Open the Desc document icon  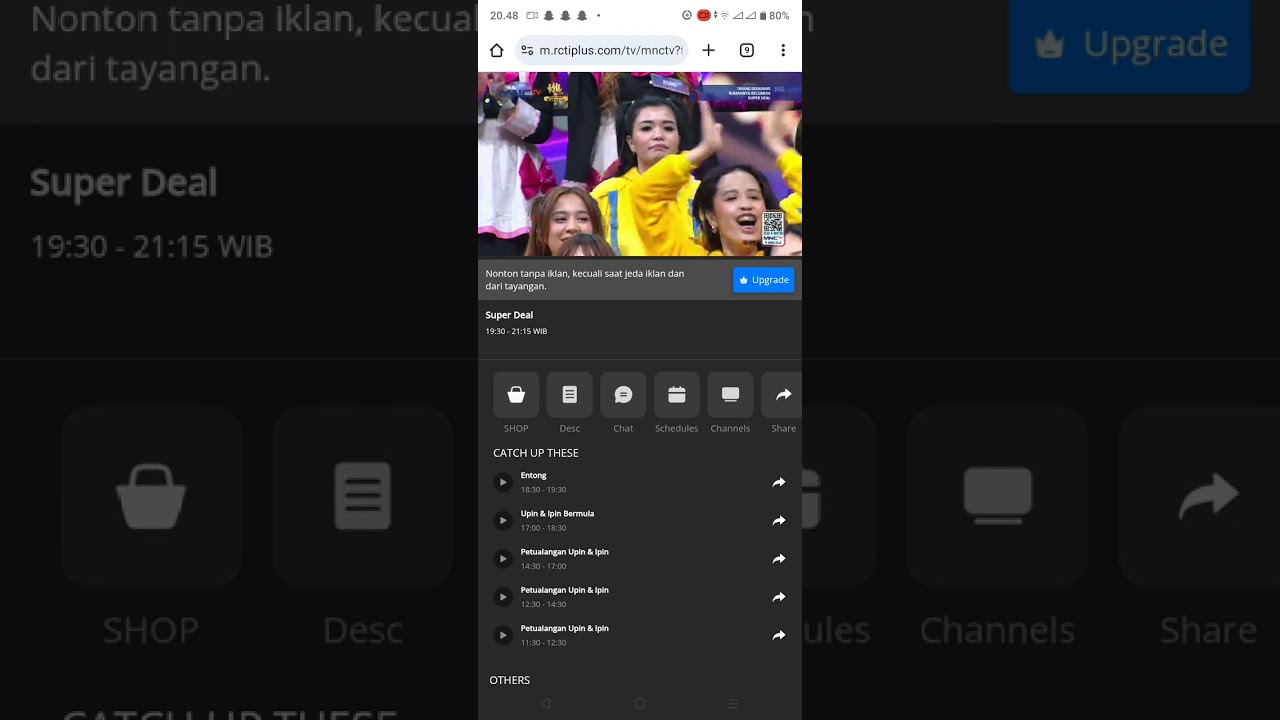point(570,395)
